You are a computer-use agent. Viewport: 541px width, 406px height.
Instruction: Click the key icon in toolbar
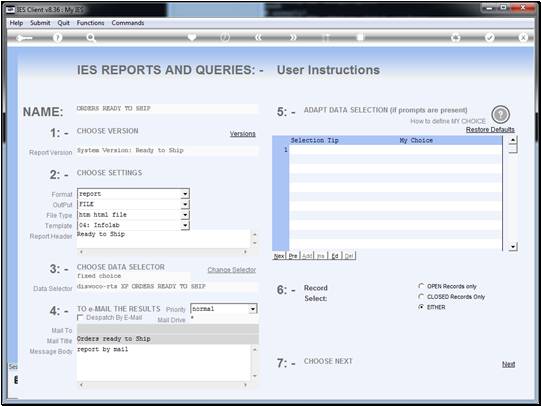click(x=24, y=38)
